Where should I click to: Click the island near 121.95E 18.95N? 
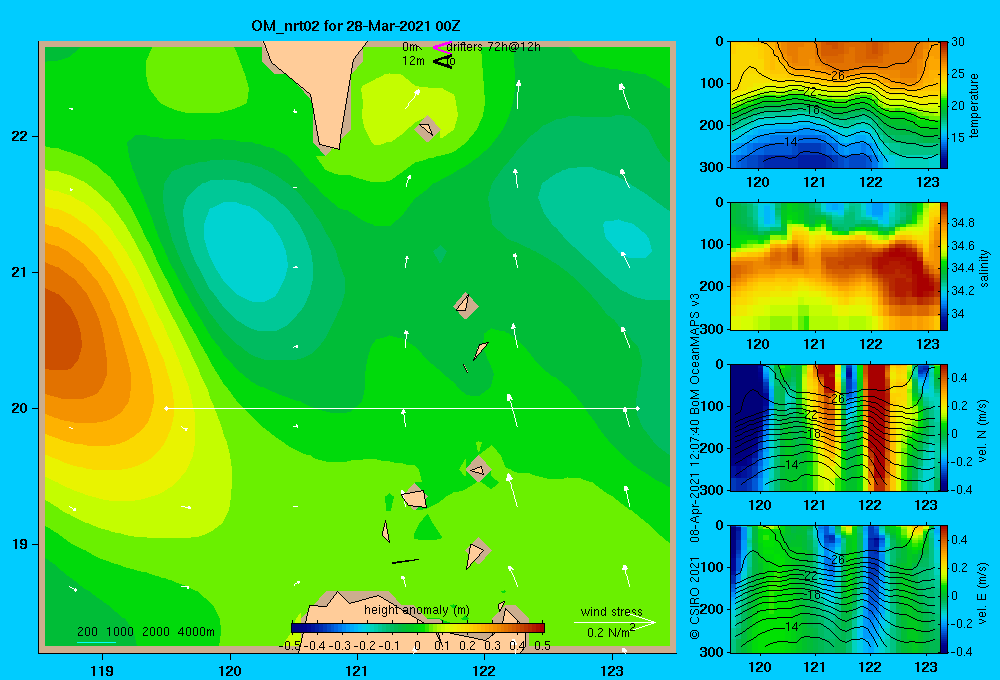[x=476, y=554]
